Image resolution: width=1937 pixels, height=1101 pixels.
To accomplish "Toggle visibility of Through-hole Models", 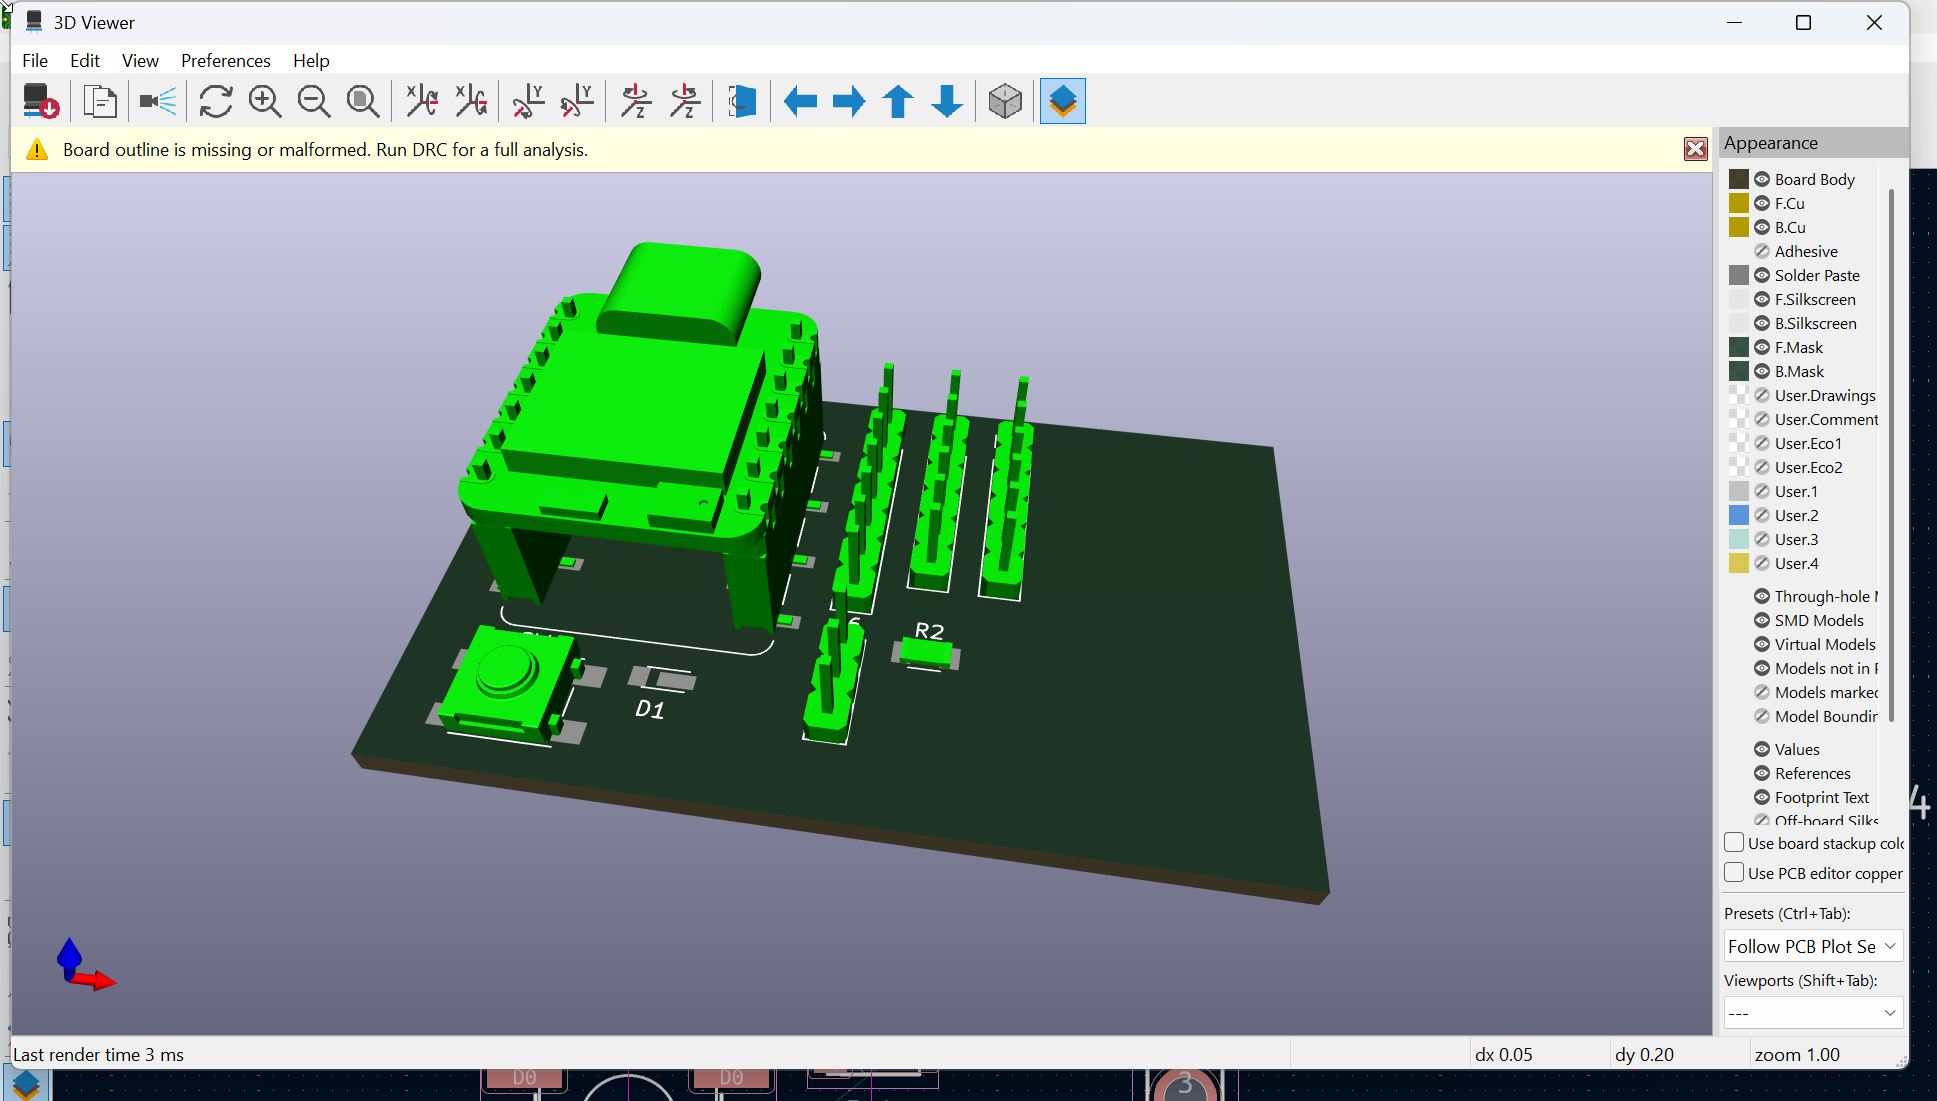I will pos(1762,595).
